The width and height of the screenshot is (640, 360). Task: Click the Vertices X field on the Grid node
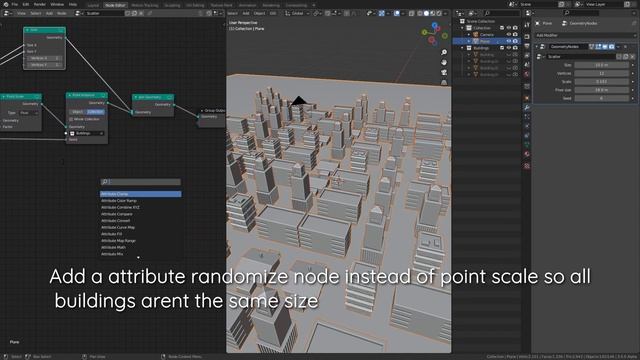tap(44, 58)
